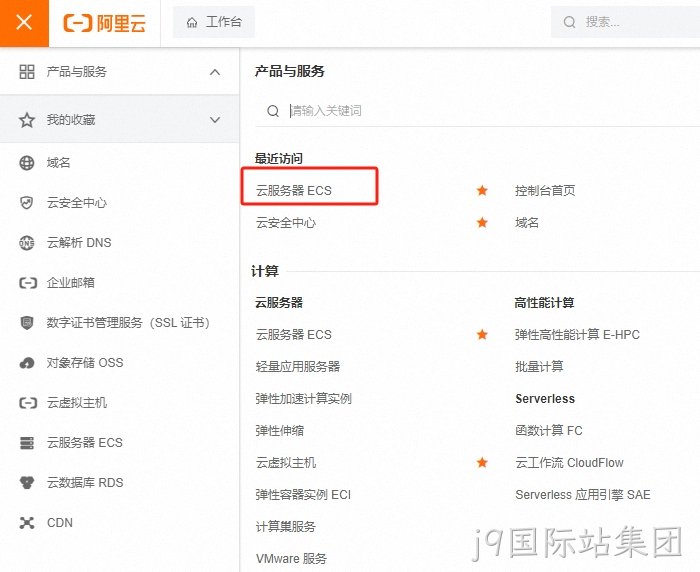Open 控制台首页 link
This screenshot has height=572, width=700.
pos(545,191)
